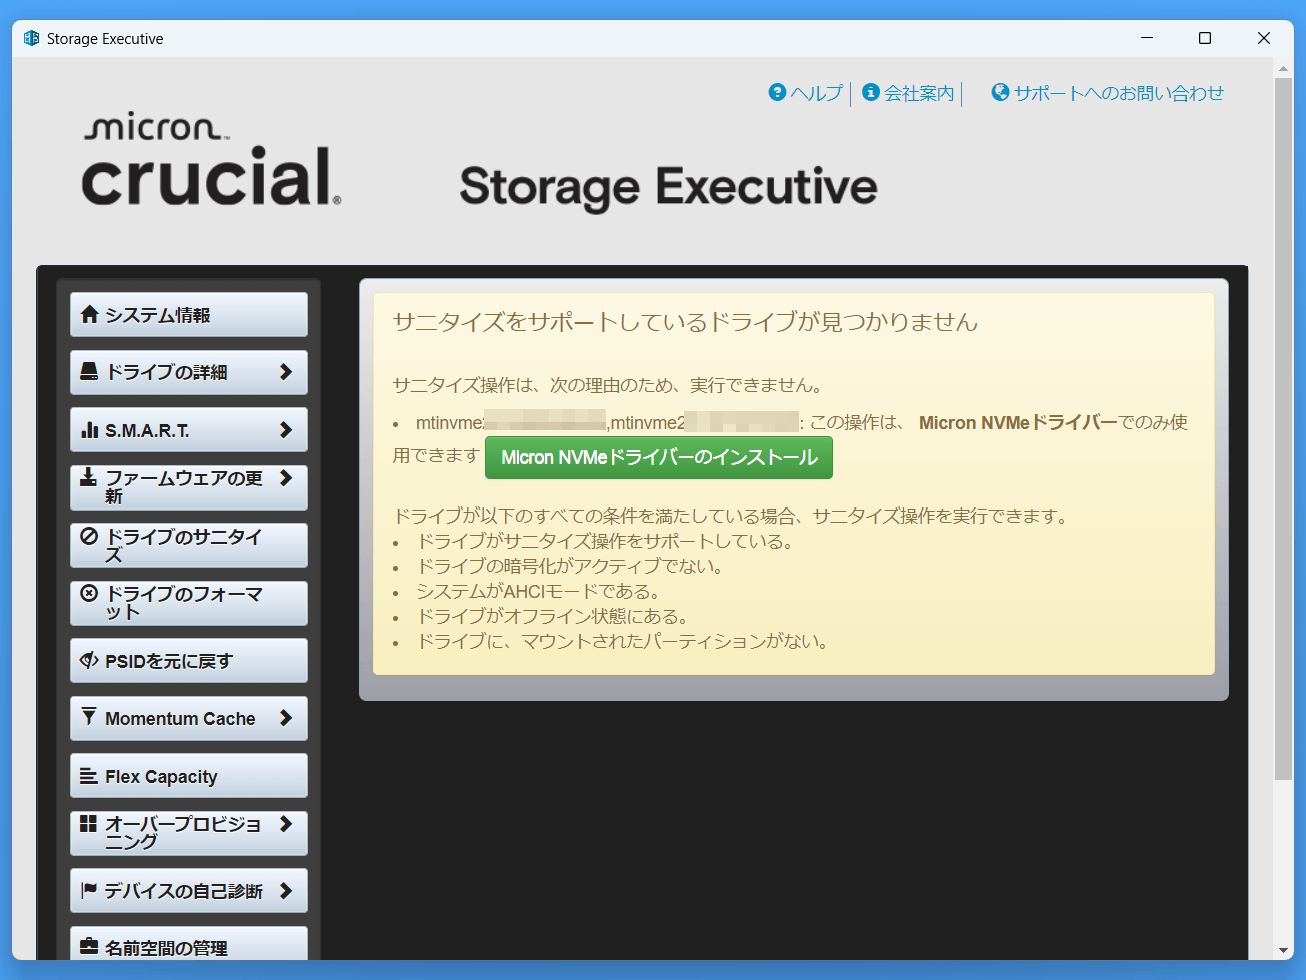The height and width of the screenshot is (980, 1306).
Task: Click the vertical scrollbar thumb
Action: pos(1283,428)
